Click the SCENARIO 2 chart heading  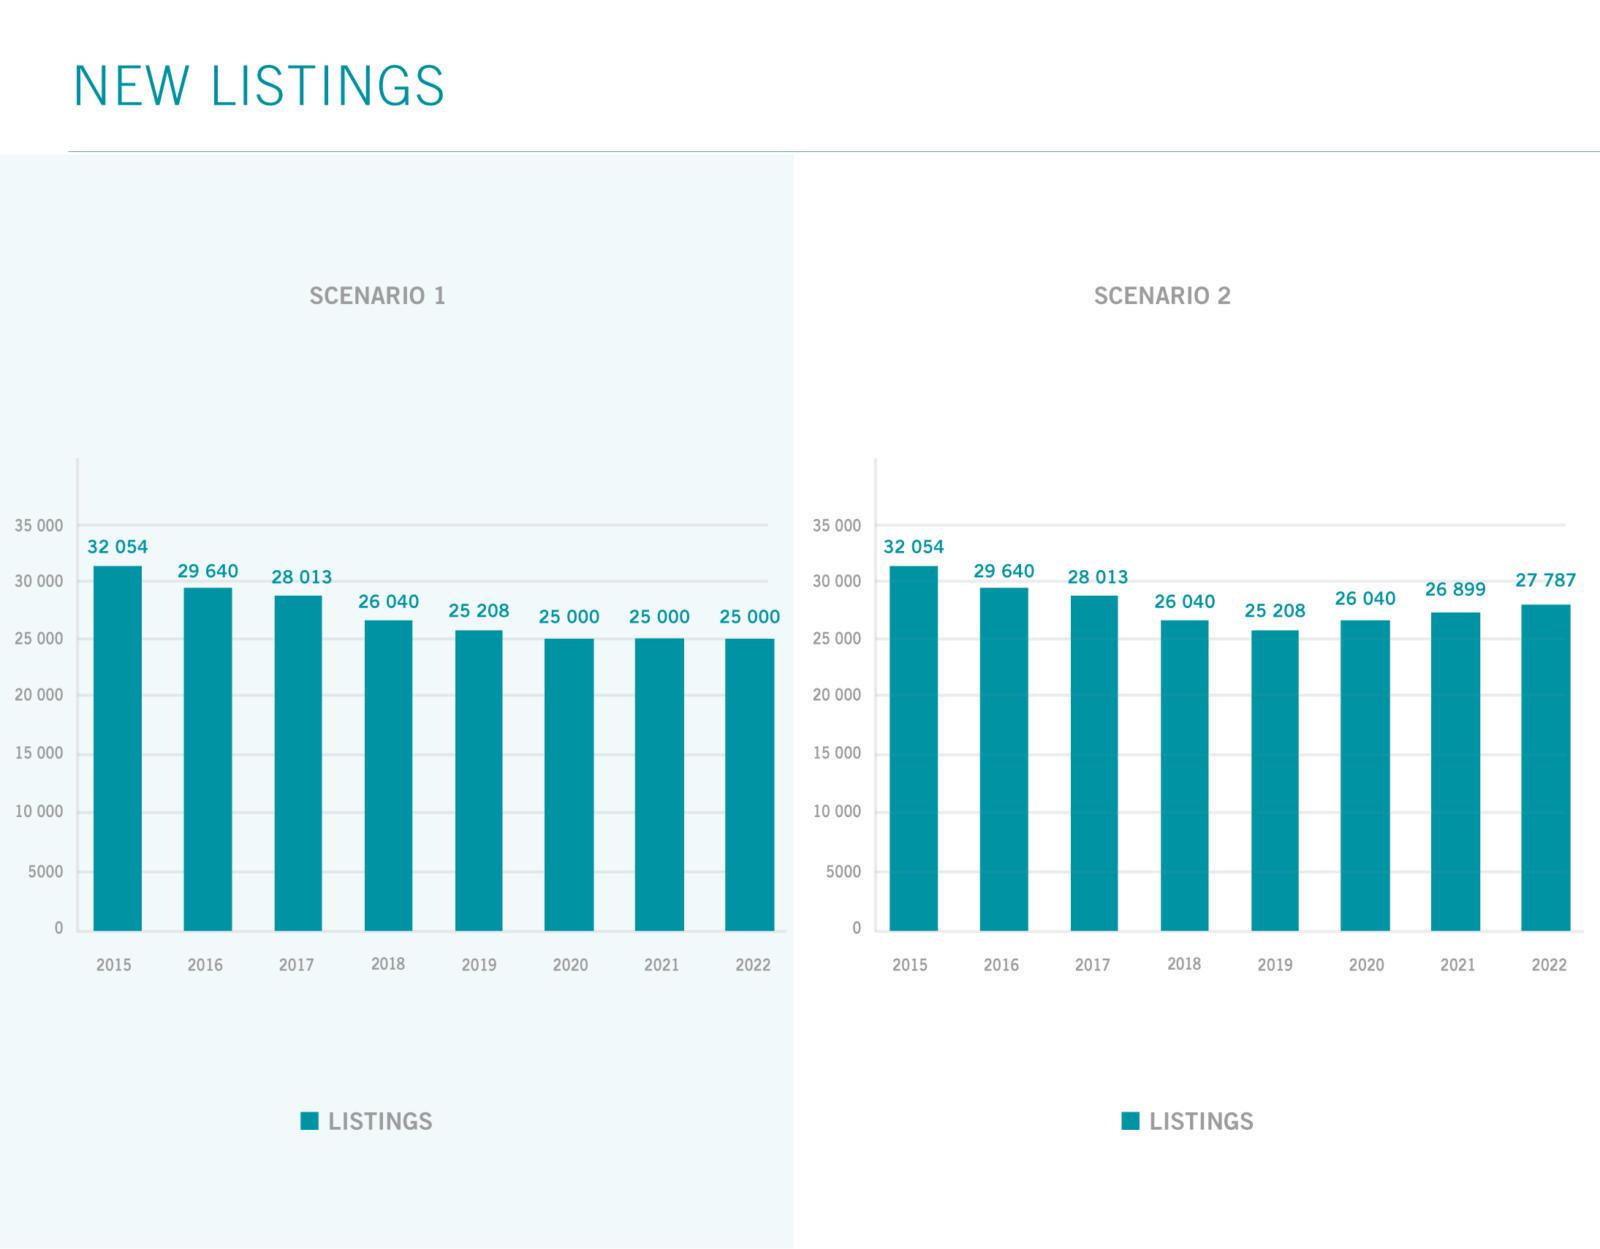(1162, 296)
